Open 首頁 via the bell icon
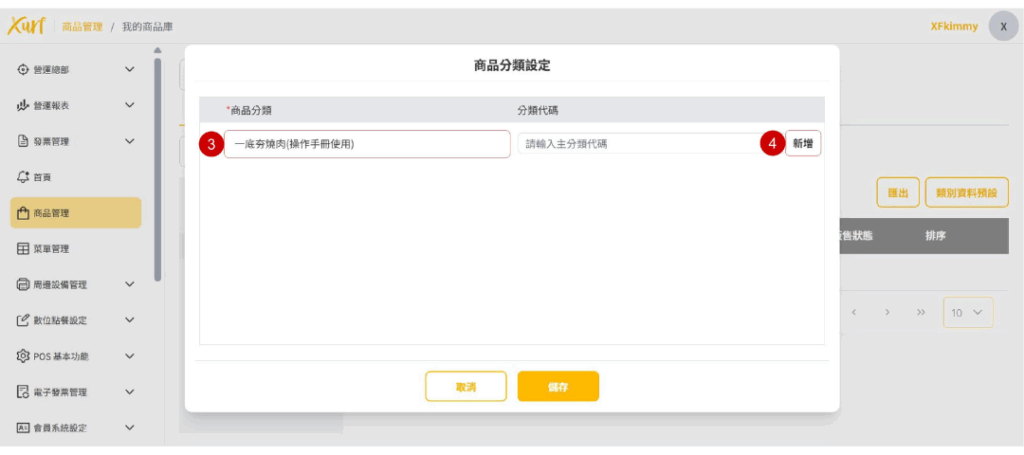This screenshot has width=1024, height=455. click(x=23, y=177)
